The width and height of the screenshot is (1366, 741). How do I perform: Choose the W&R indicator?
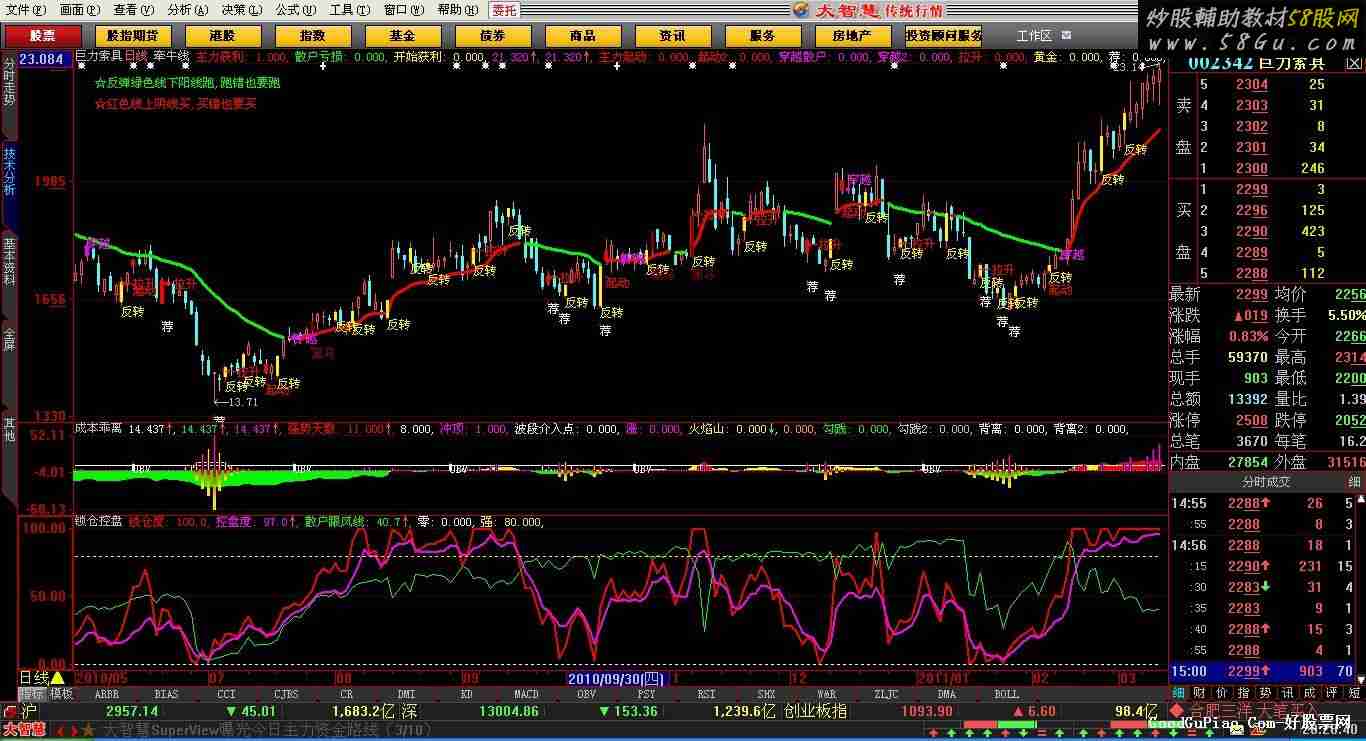click(826, 694)
